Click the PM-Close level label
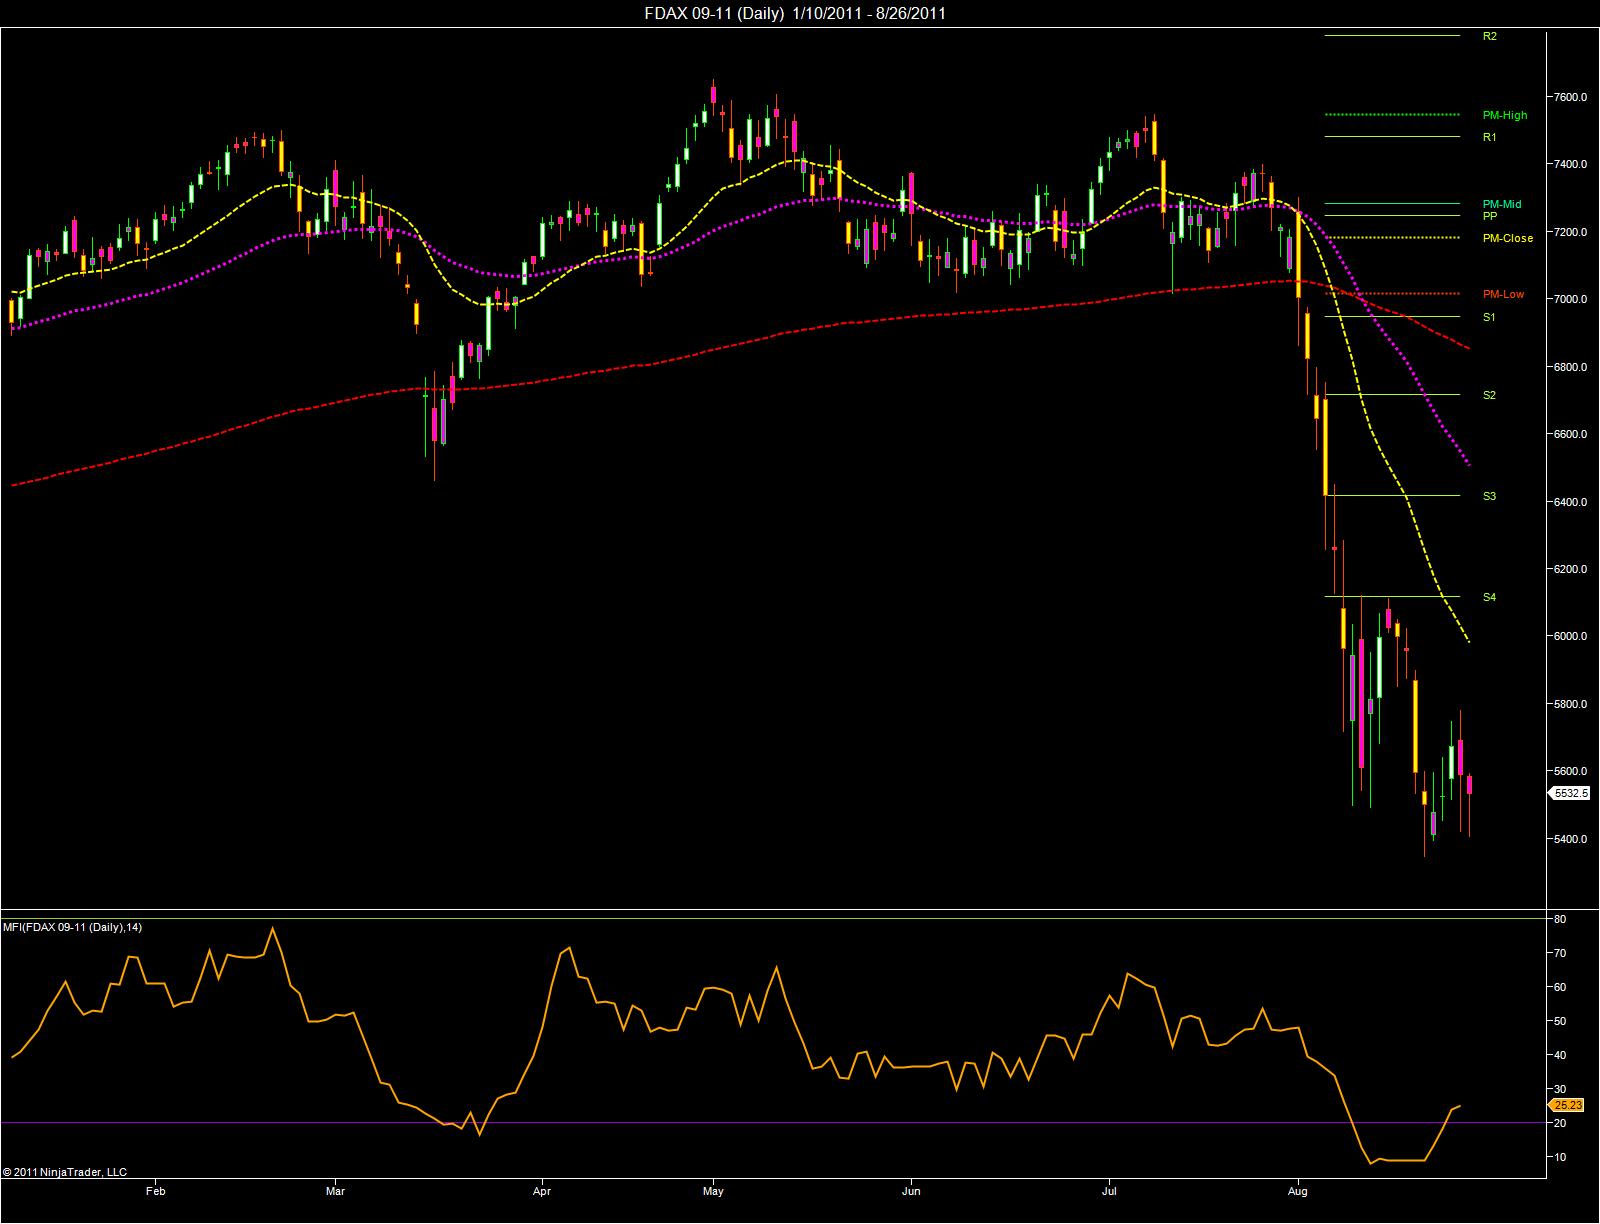The height and width of the screenshot is (1224, 1600). point(1507,238)
